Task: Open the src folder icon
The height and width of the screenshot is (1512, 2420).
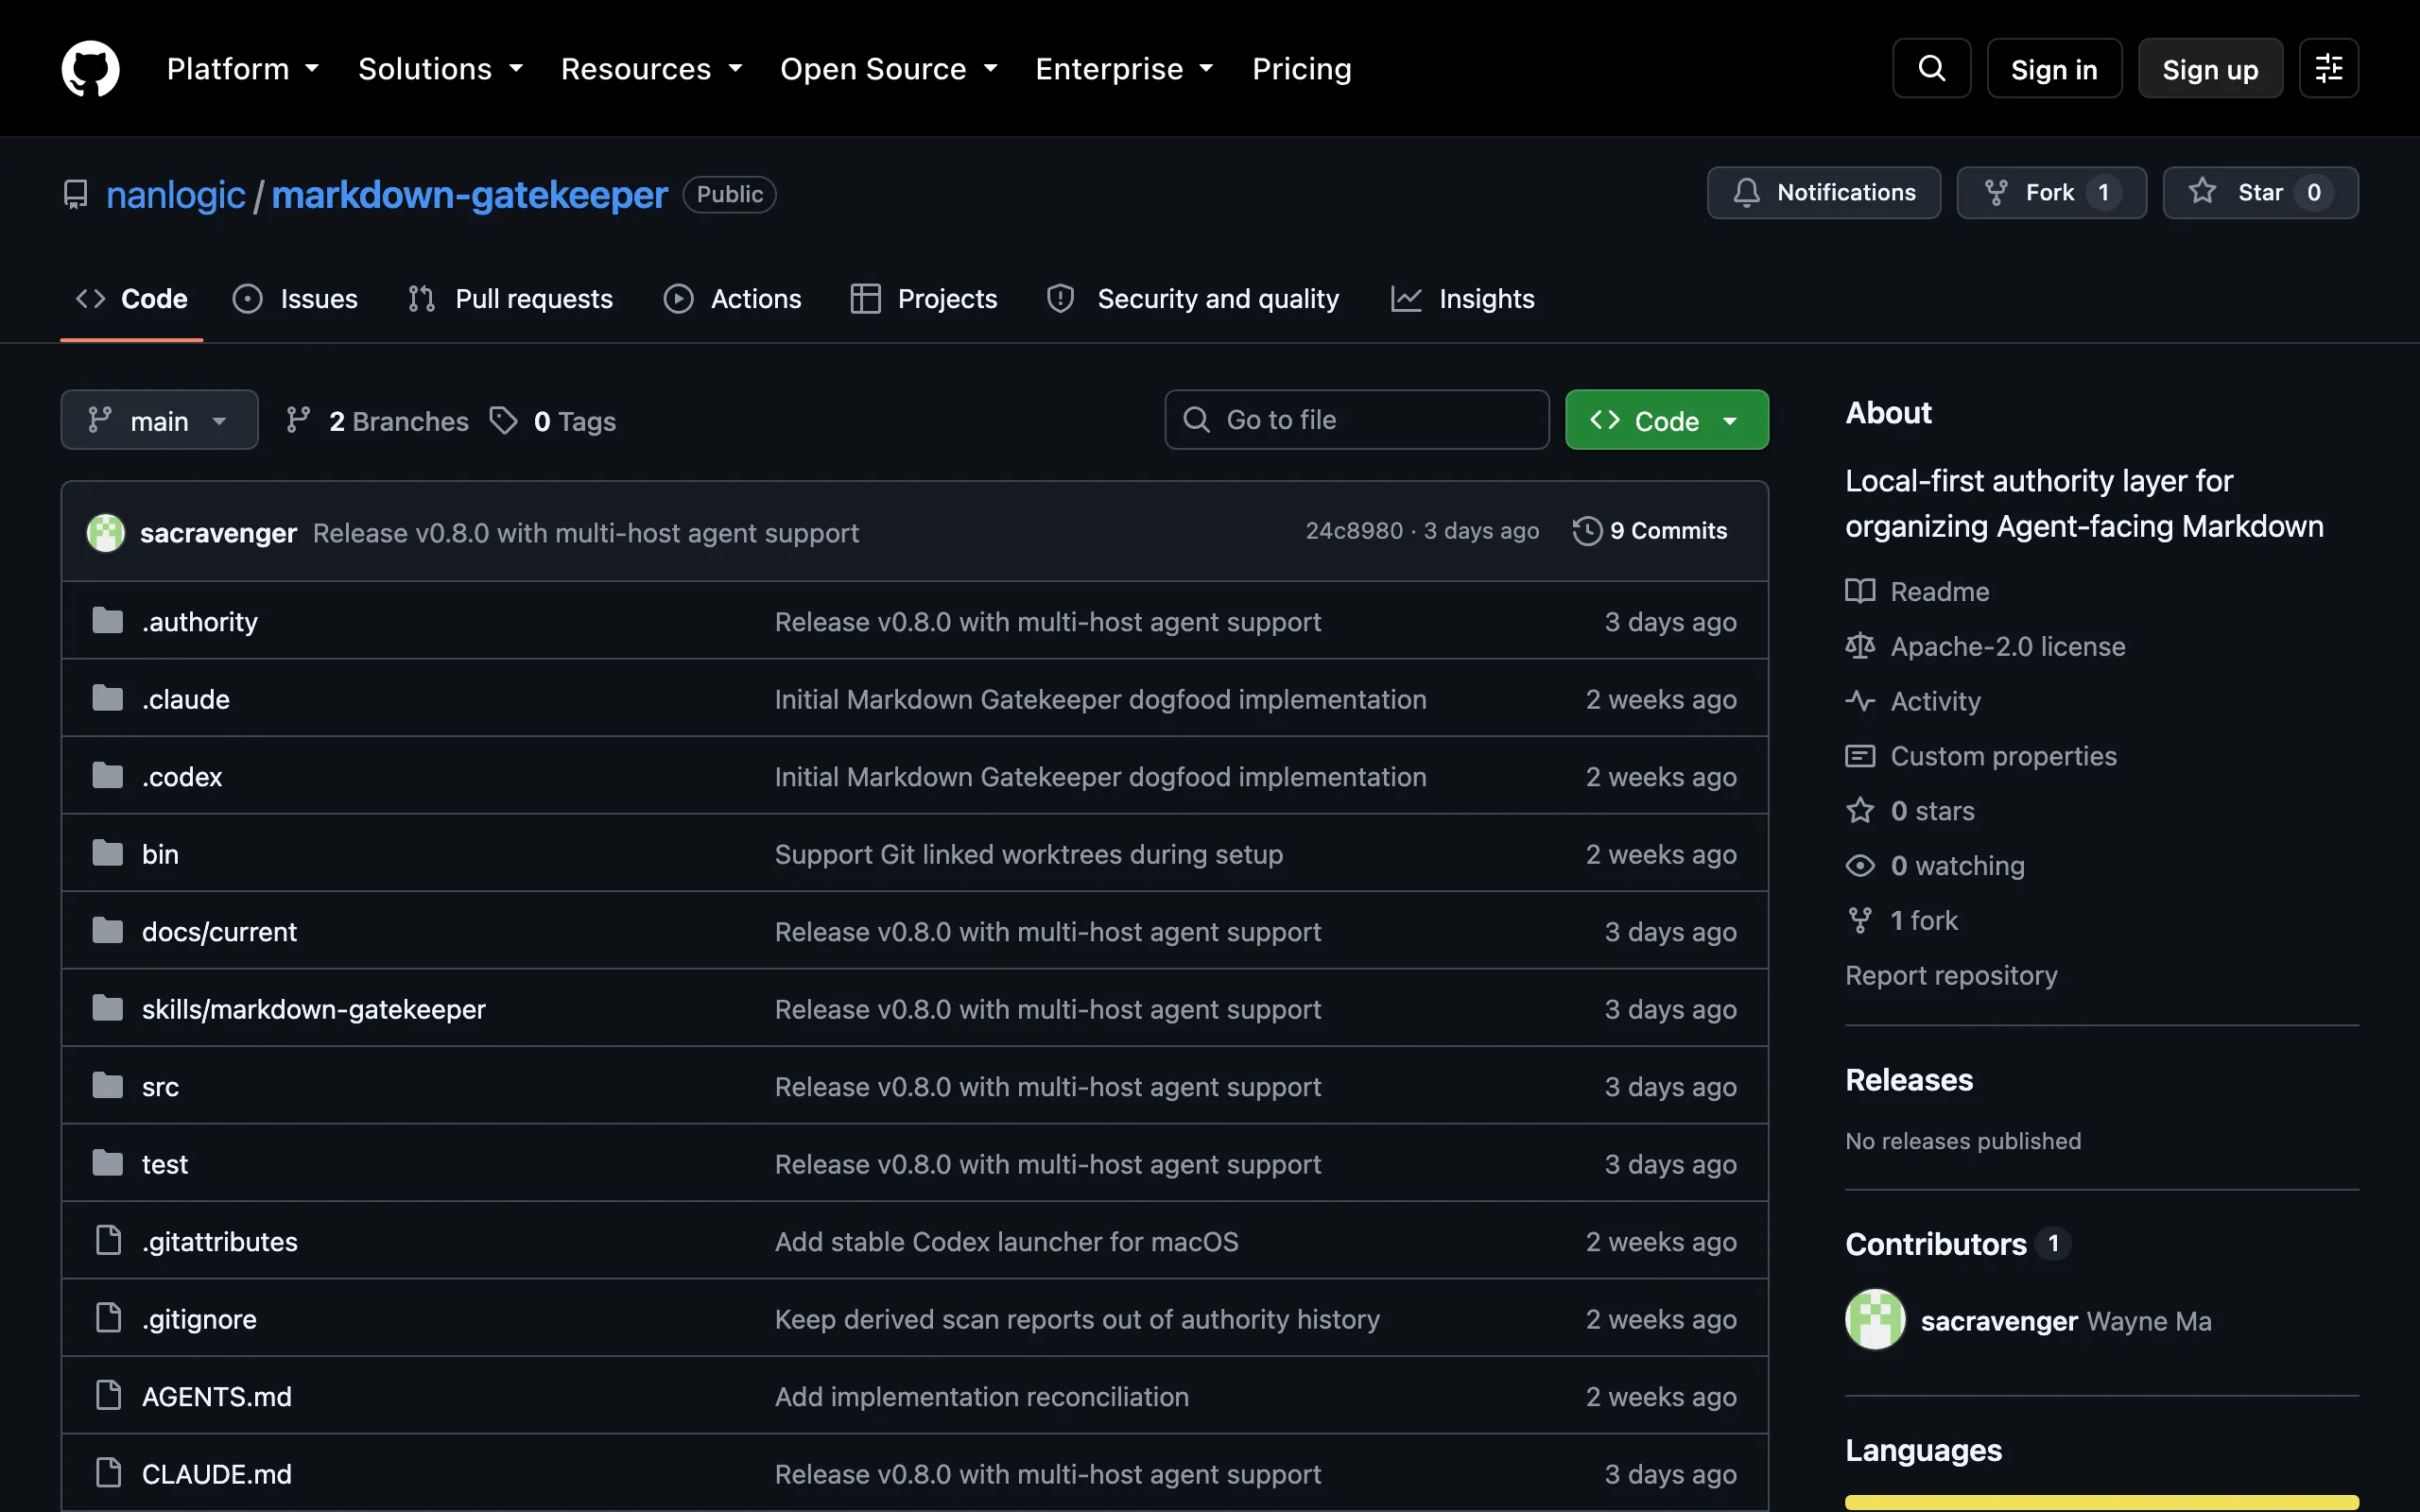Action: 108,1086
